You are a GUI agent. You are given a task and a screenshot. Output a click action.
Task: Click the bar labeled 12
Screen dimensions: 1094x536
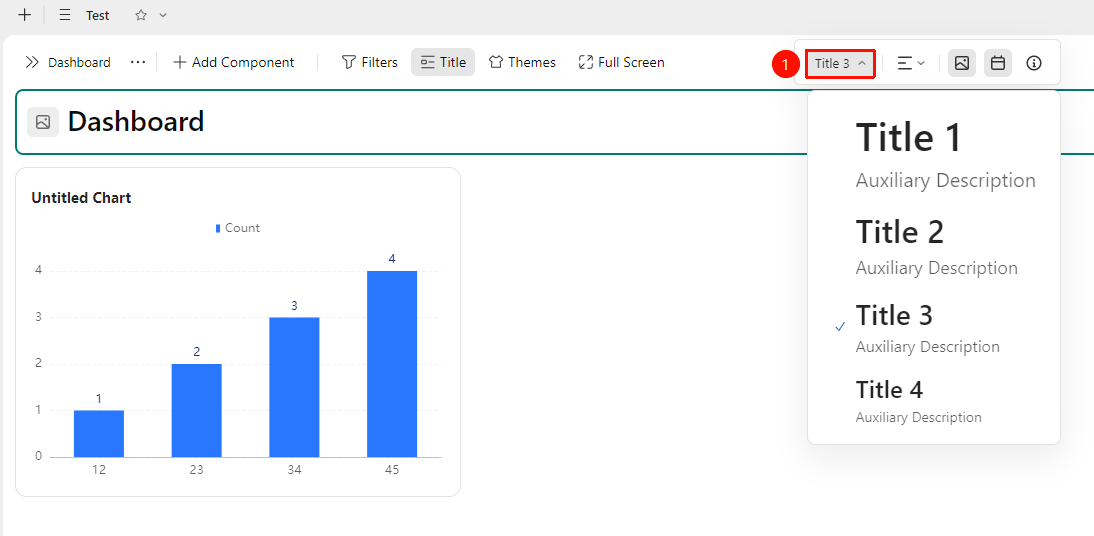point(99,433)
